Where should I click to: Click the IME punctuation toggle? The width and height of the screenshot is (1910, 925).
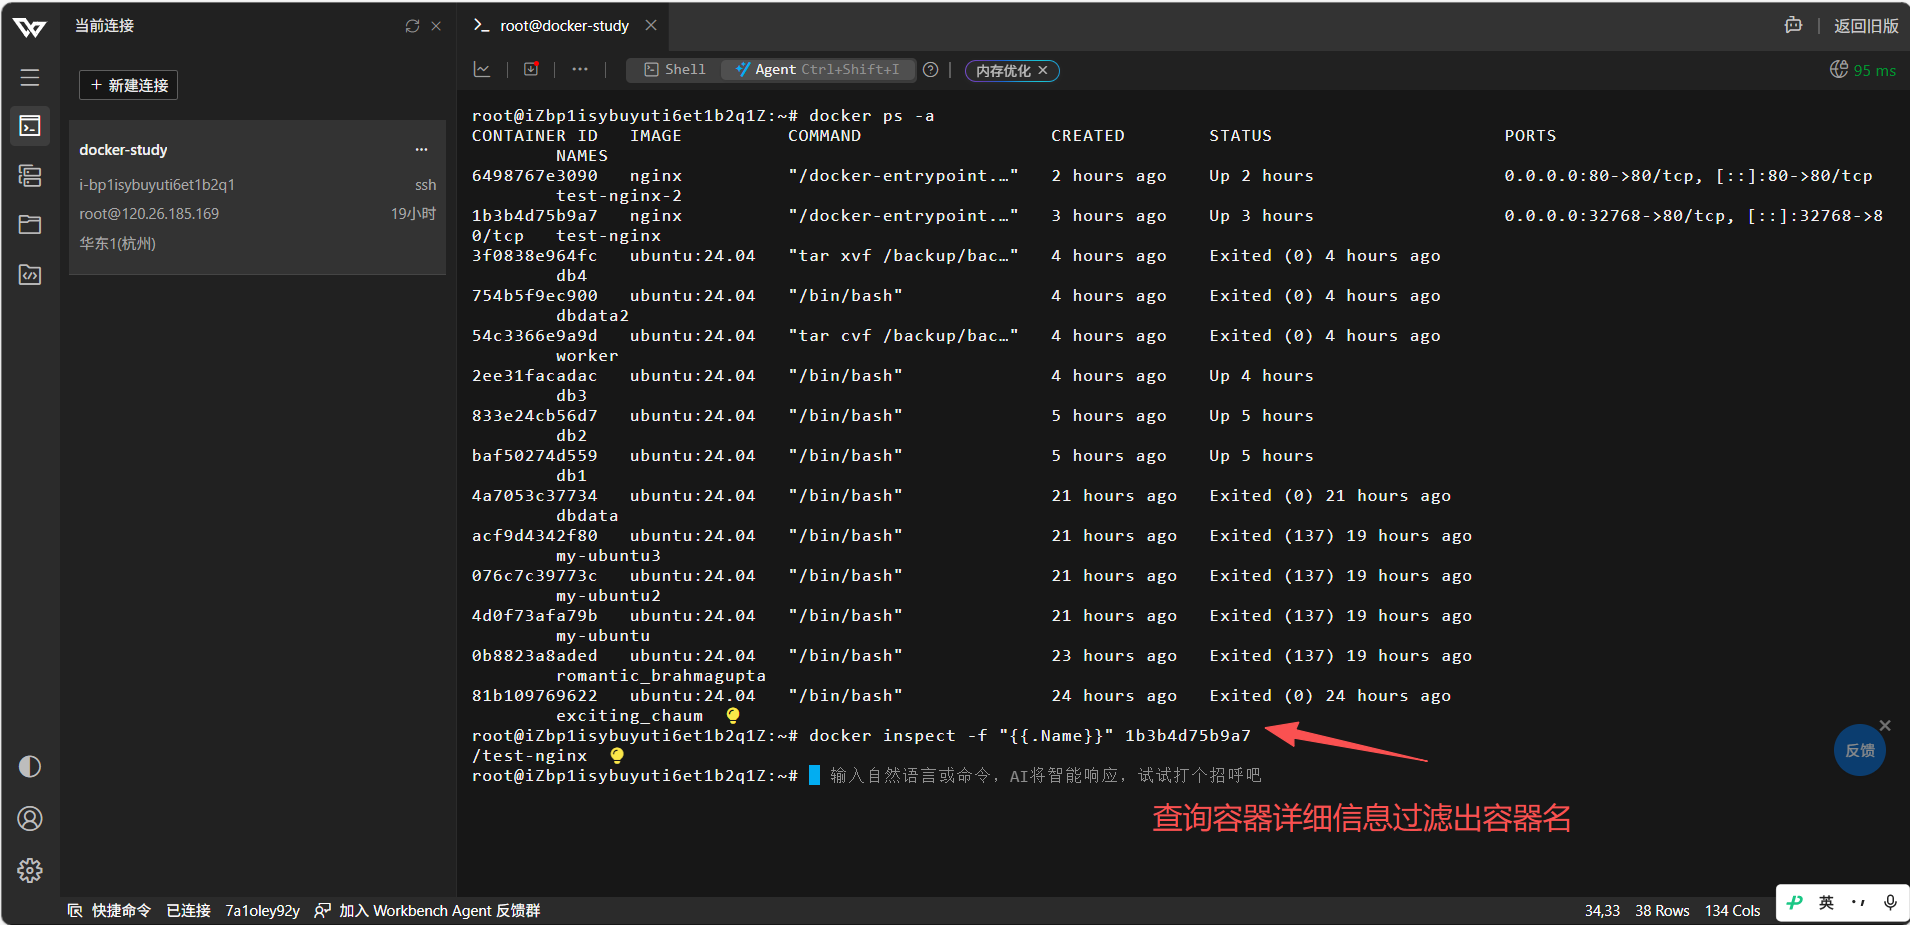click(x=1858, y=902)
